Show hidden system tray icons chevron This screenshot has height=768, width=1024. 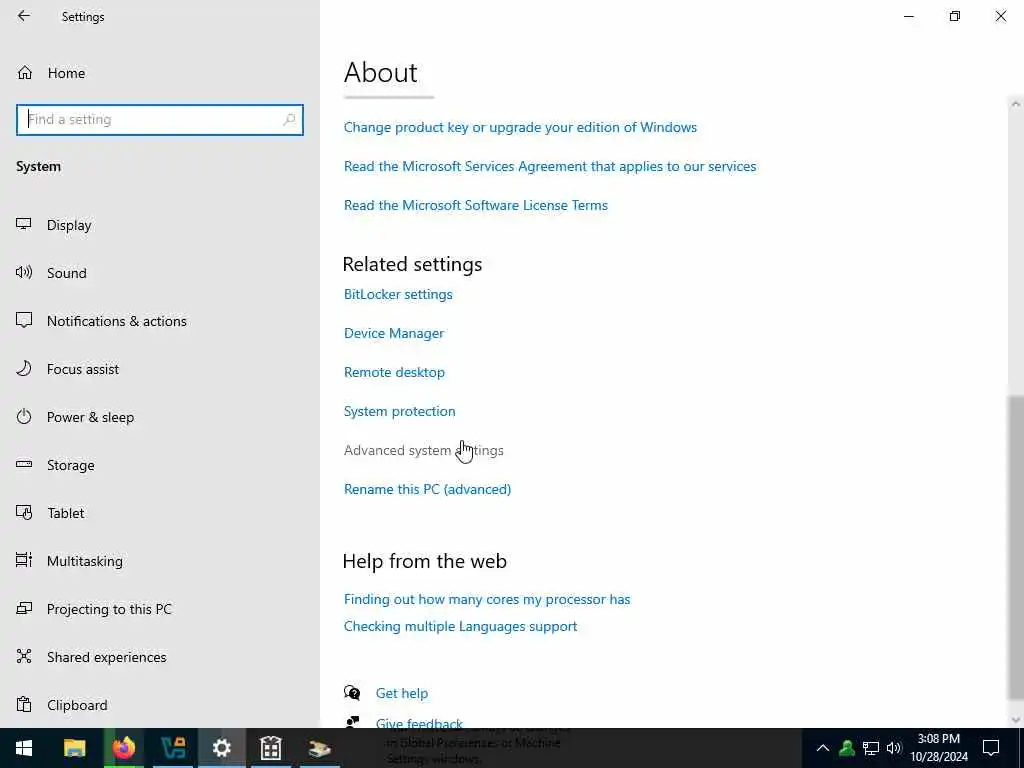tap(822, 748)
